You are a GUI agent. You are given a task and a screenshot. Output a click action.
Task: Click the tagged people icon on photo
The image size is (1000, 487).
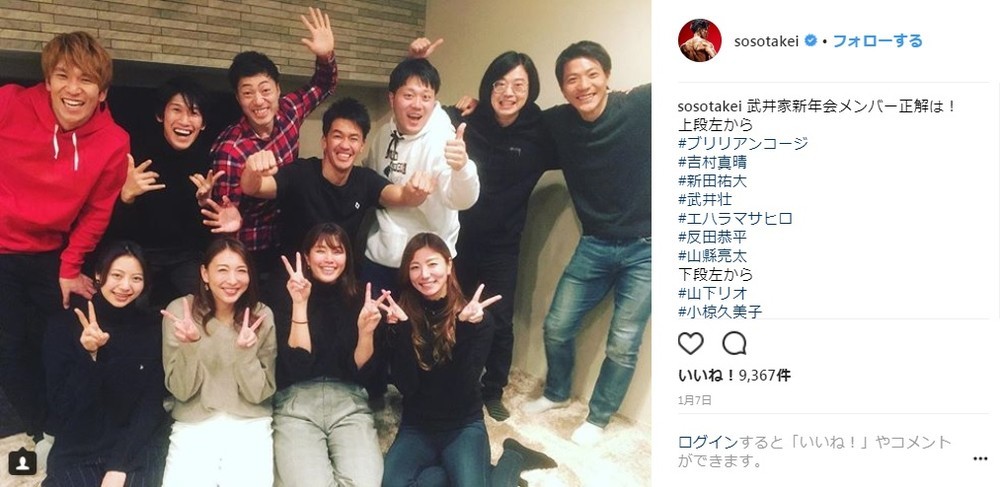[22, 462]
